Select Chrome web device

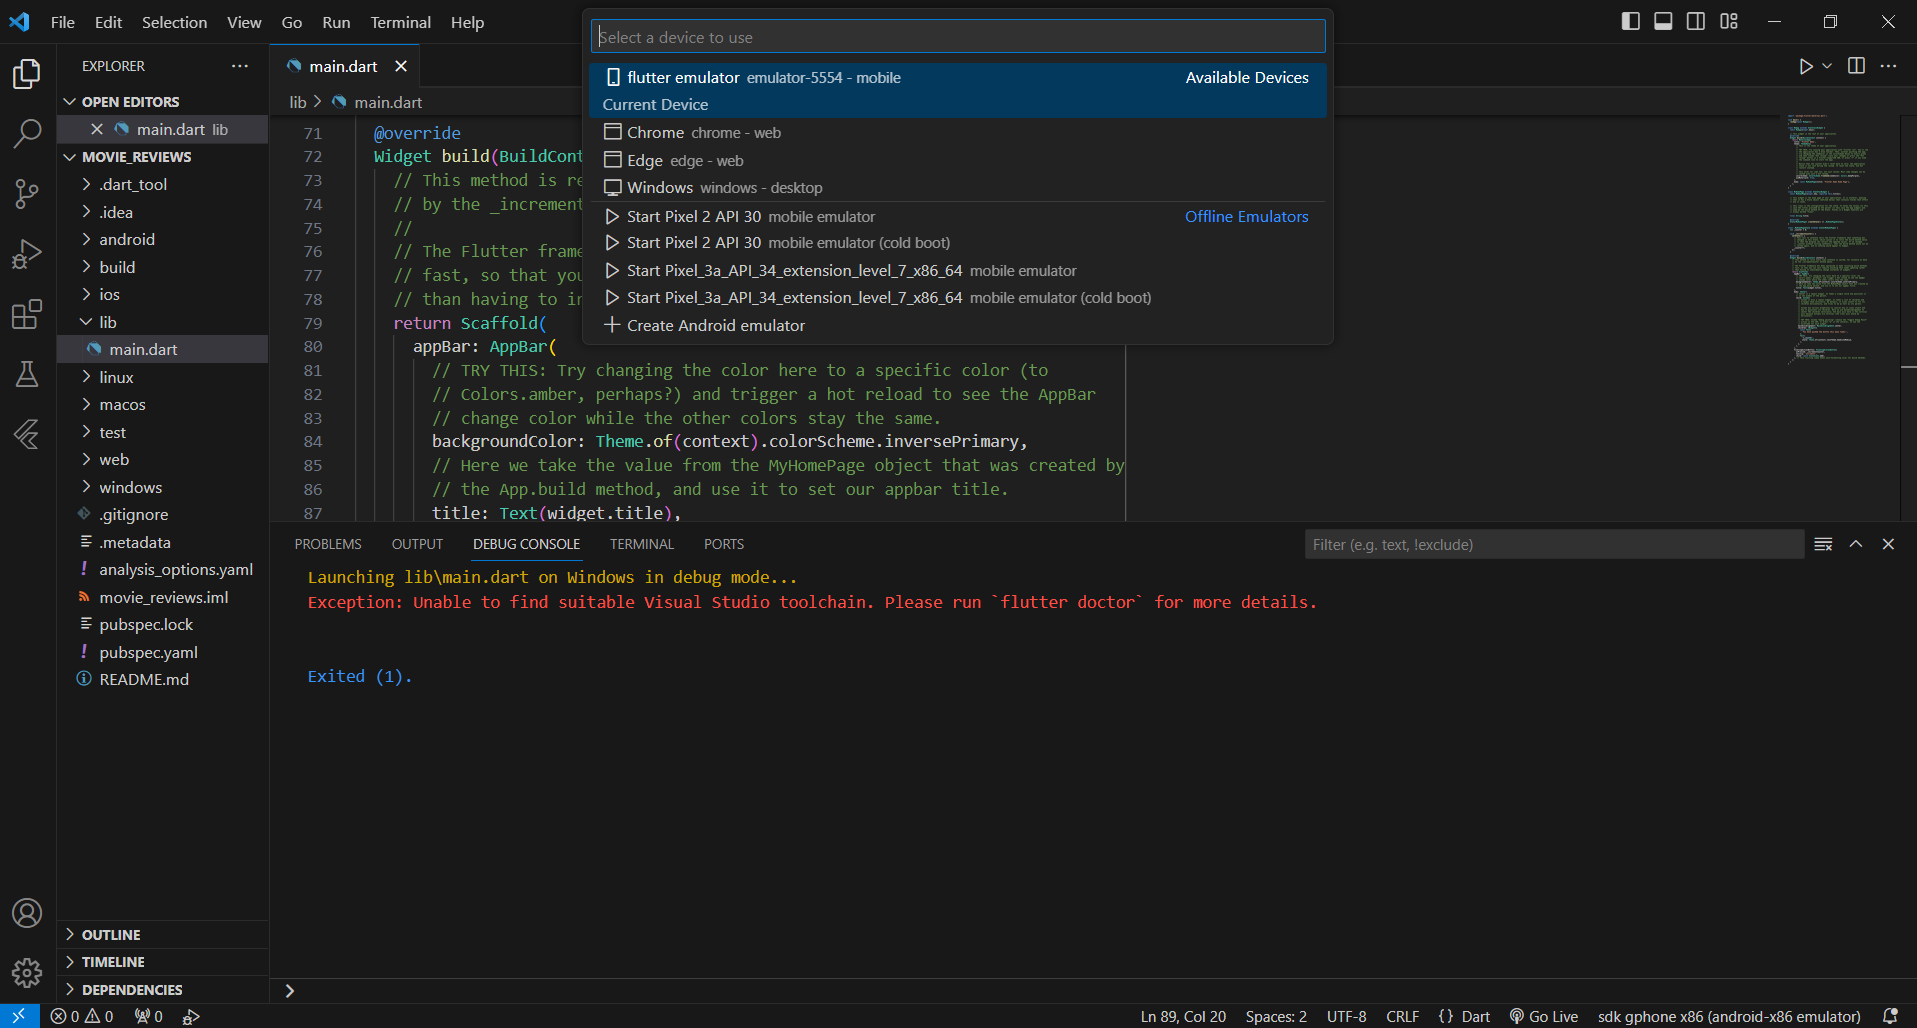click(x=958, y=133)
